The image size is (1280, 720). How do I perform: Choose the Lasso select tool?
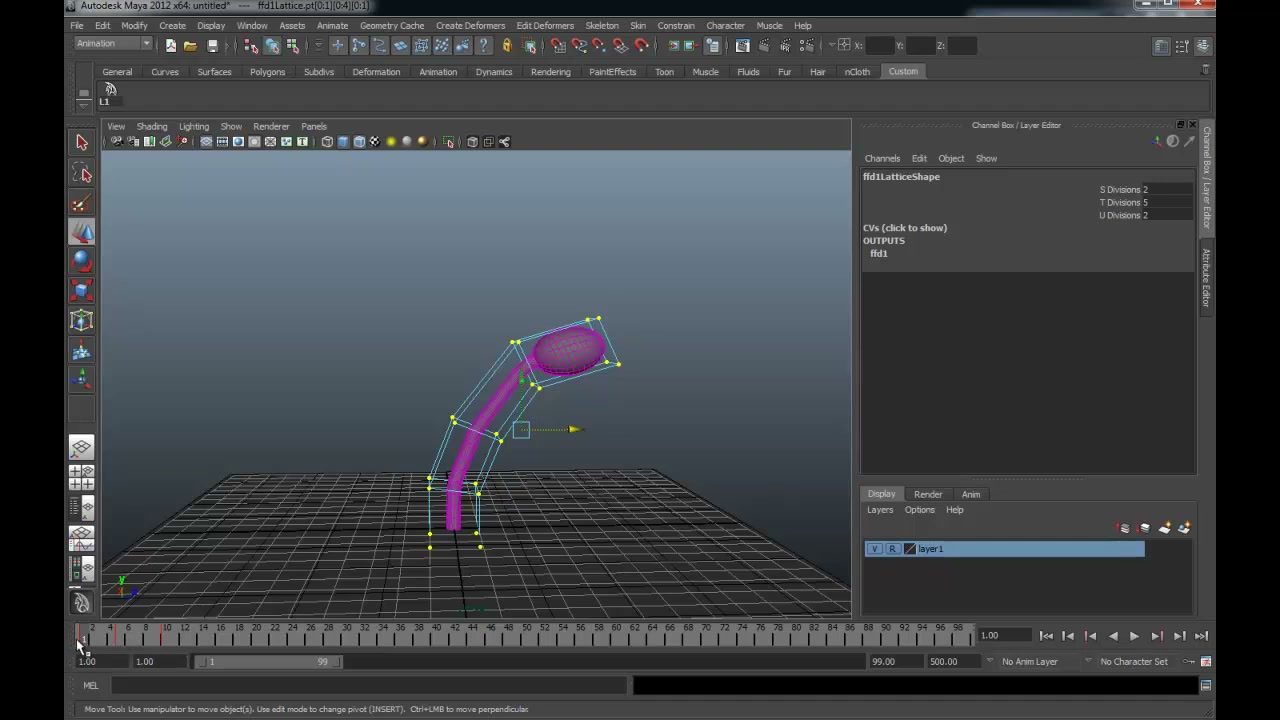[82, 174]
